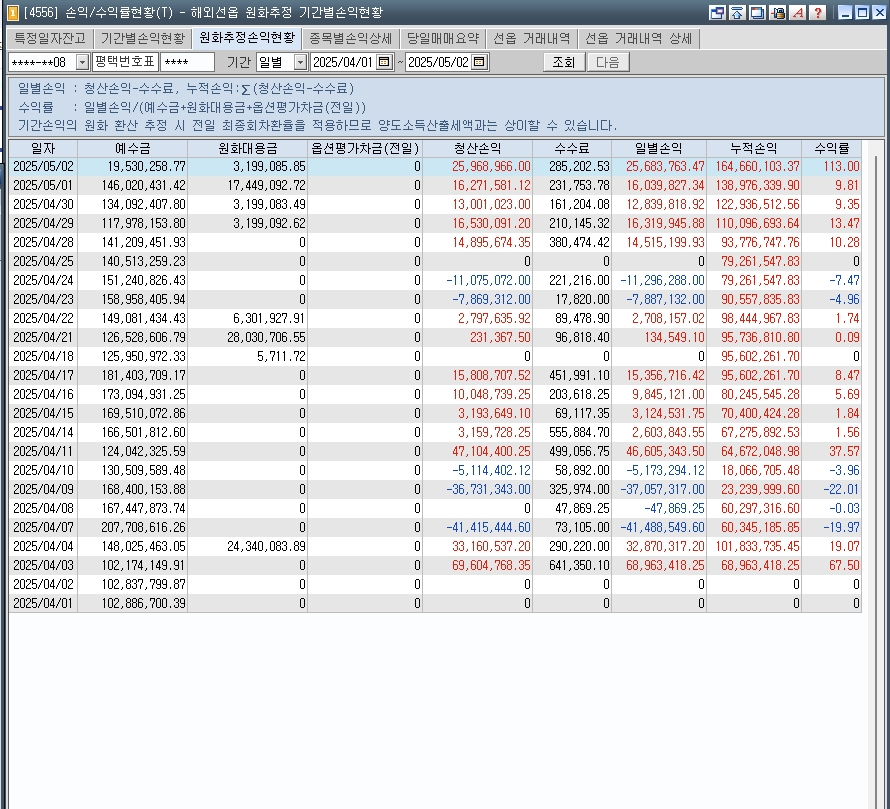Click settlement loss -41,415,444.60
Image resolution: width=890 pixels, height=809 pixels.
[488, 527]
